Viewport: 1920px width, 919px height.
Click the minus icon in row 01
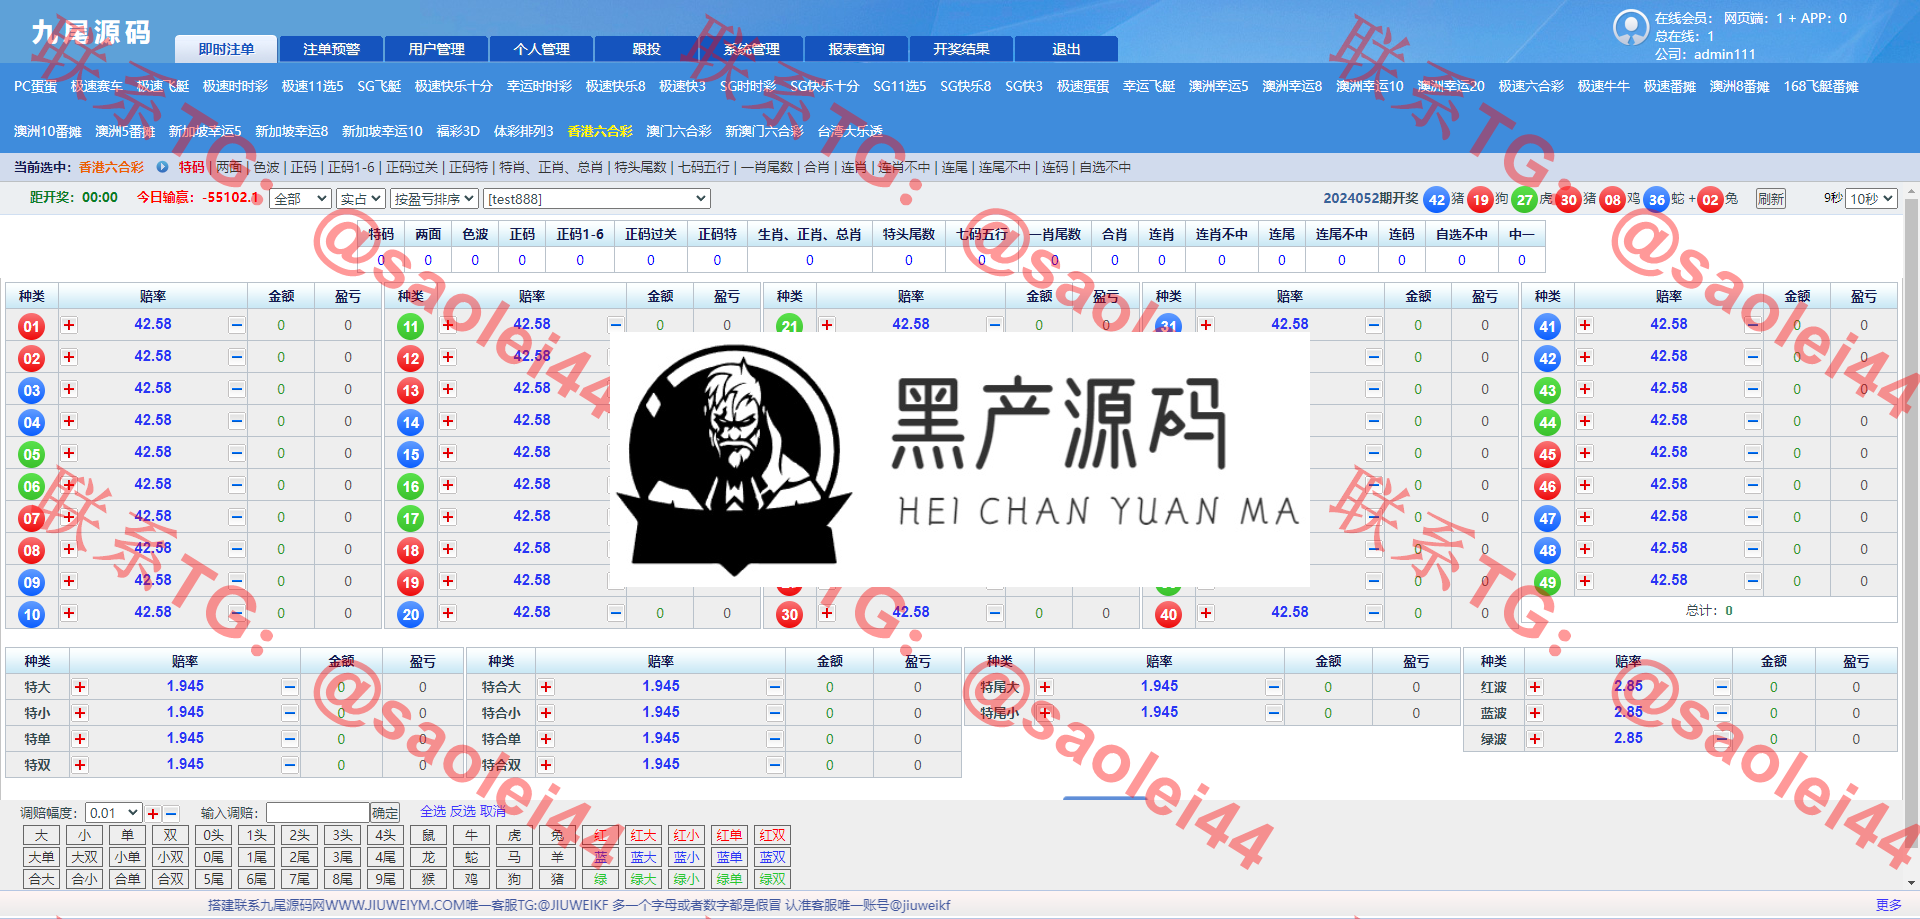(237, 325)
